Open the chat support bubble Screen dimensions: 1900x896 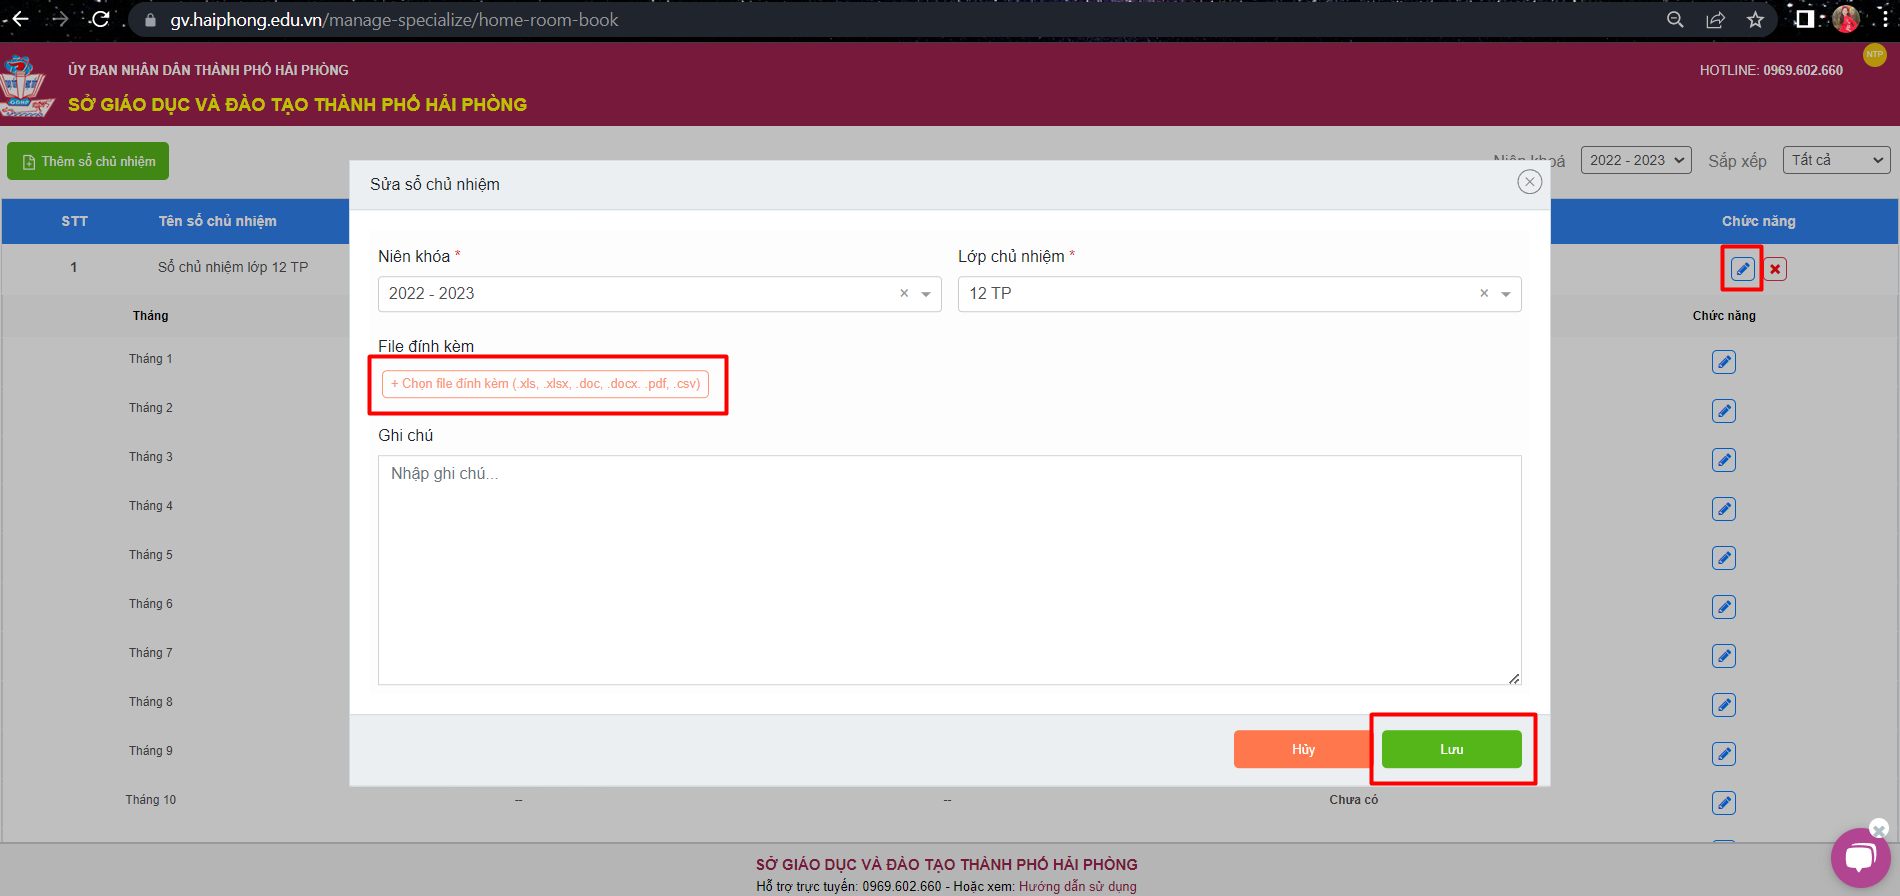(1859, 858)
